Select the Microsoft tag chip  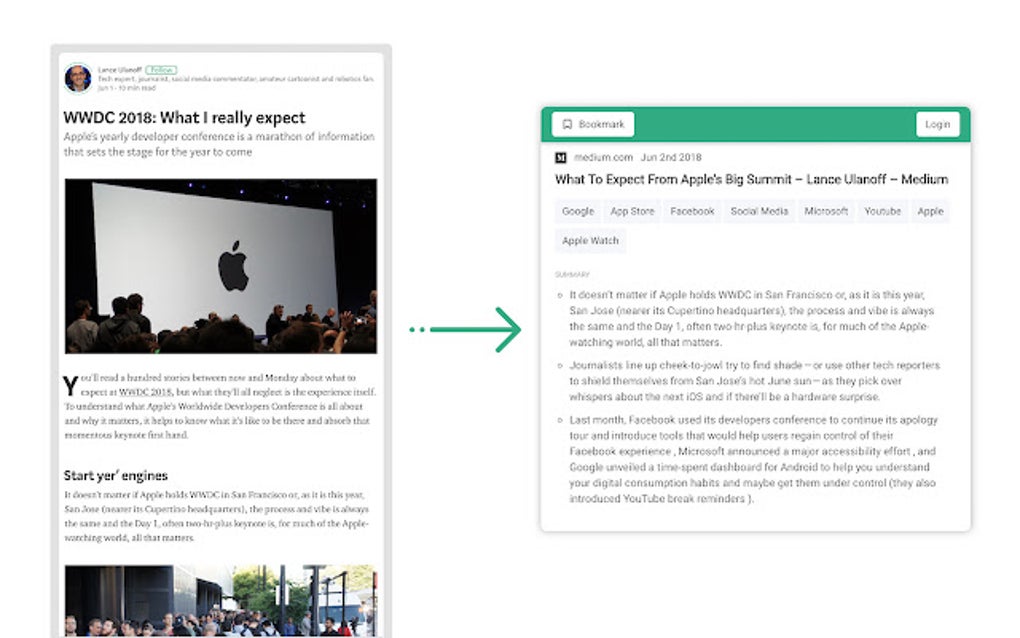pyautogui.click(x=826, y=211)
